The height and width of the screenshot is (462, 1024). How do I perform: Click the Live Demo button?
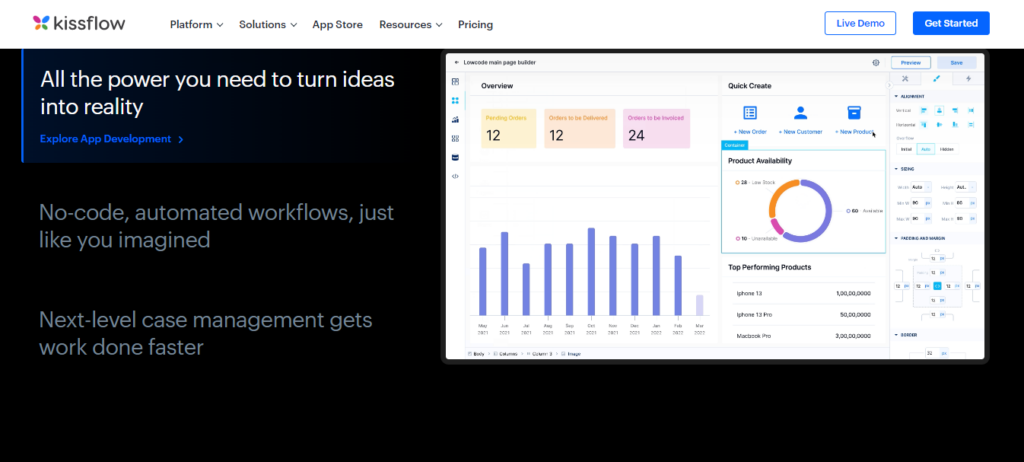tap(860, 23)
